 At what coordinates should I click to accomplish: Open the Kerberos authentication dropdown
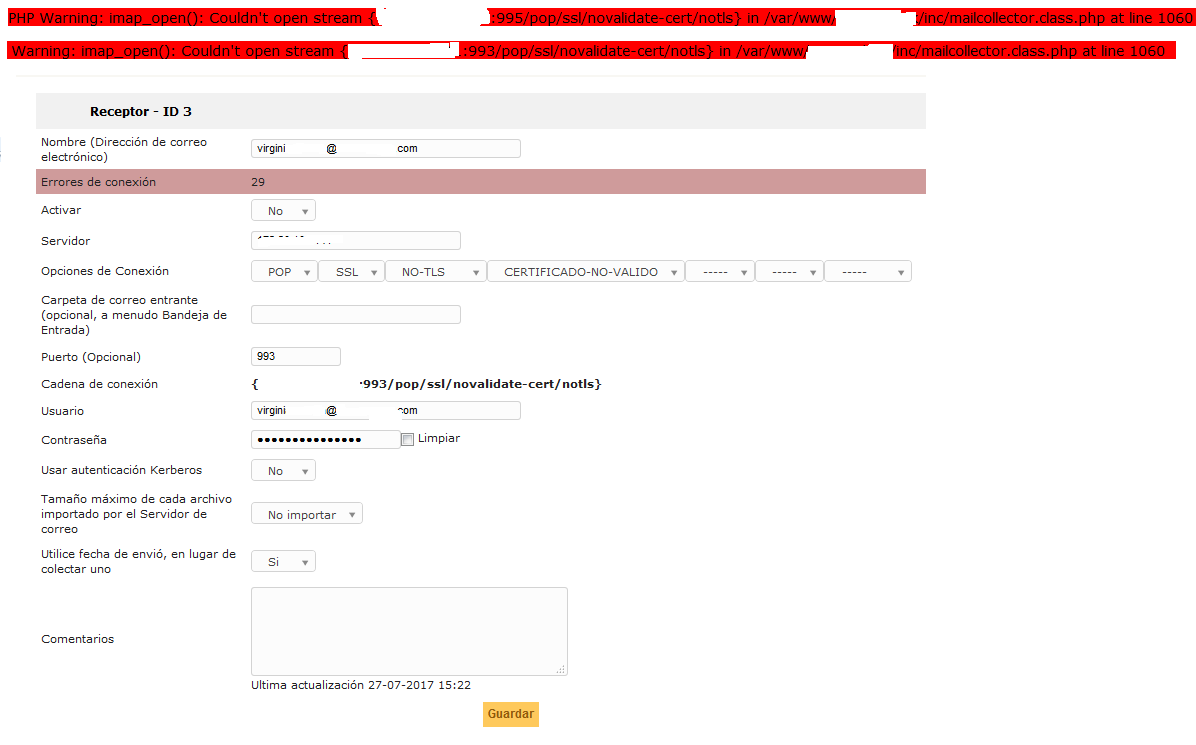(283, 469)
